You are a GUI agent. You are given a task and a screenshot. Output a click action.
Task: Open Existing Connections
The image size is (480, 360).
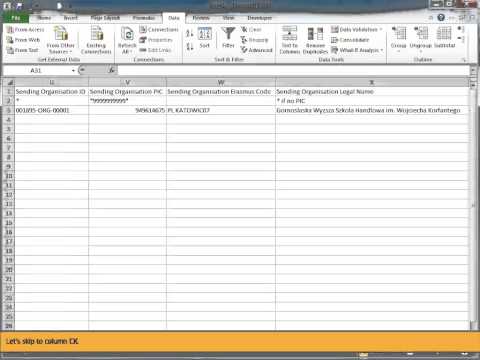(x=96, y=40)
